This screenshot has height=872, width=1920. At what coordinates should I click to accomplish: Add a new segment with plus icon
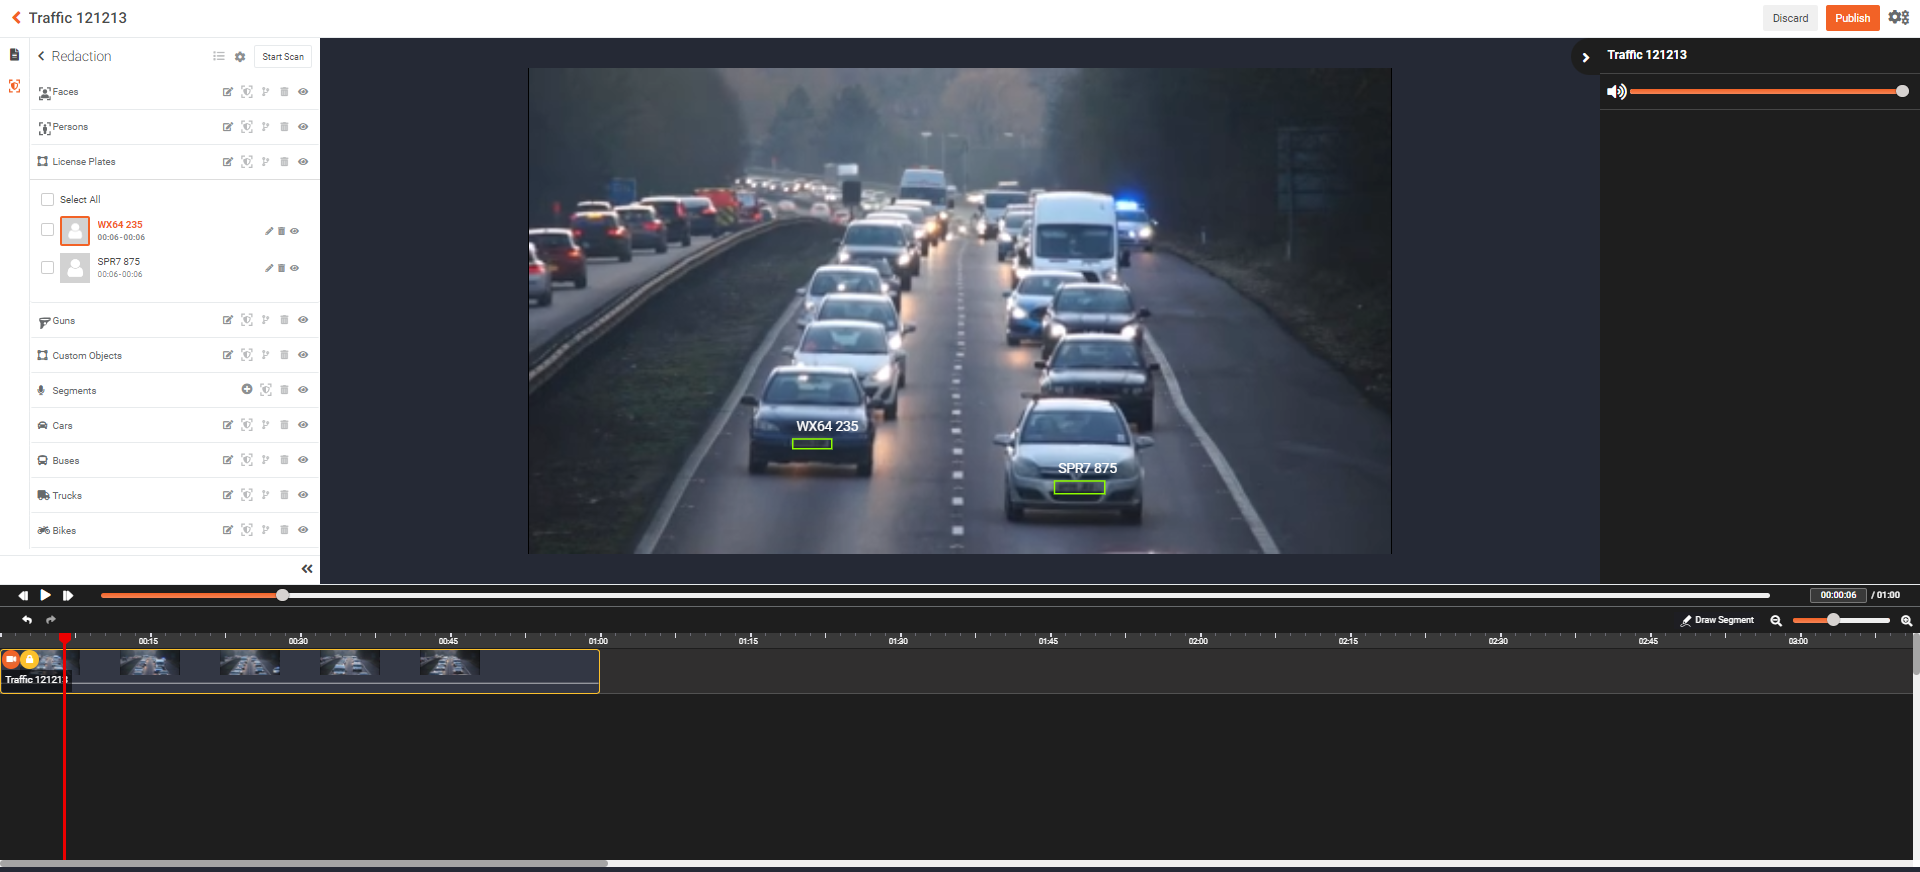(246, 390)
